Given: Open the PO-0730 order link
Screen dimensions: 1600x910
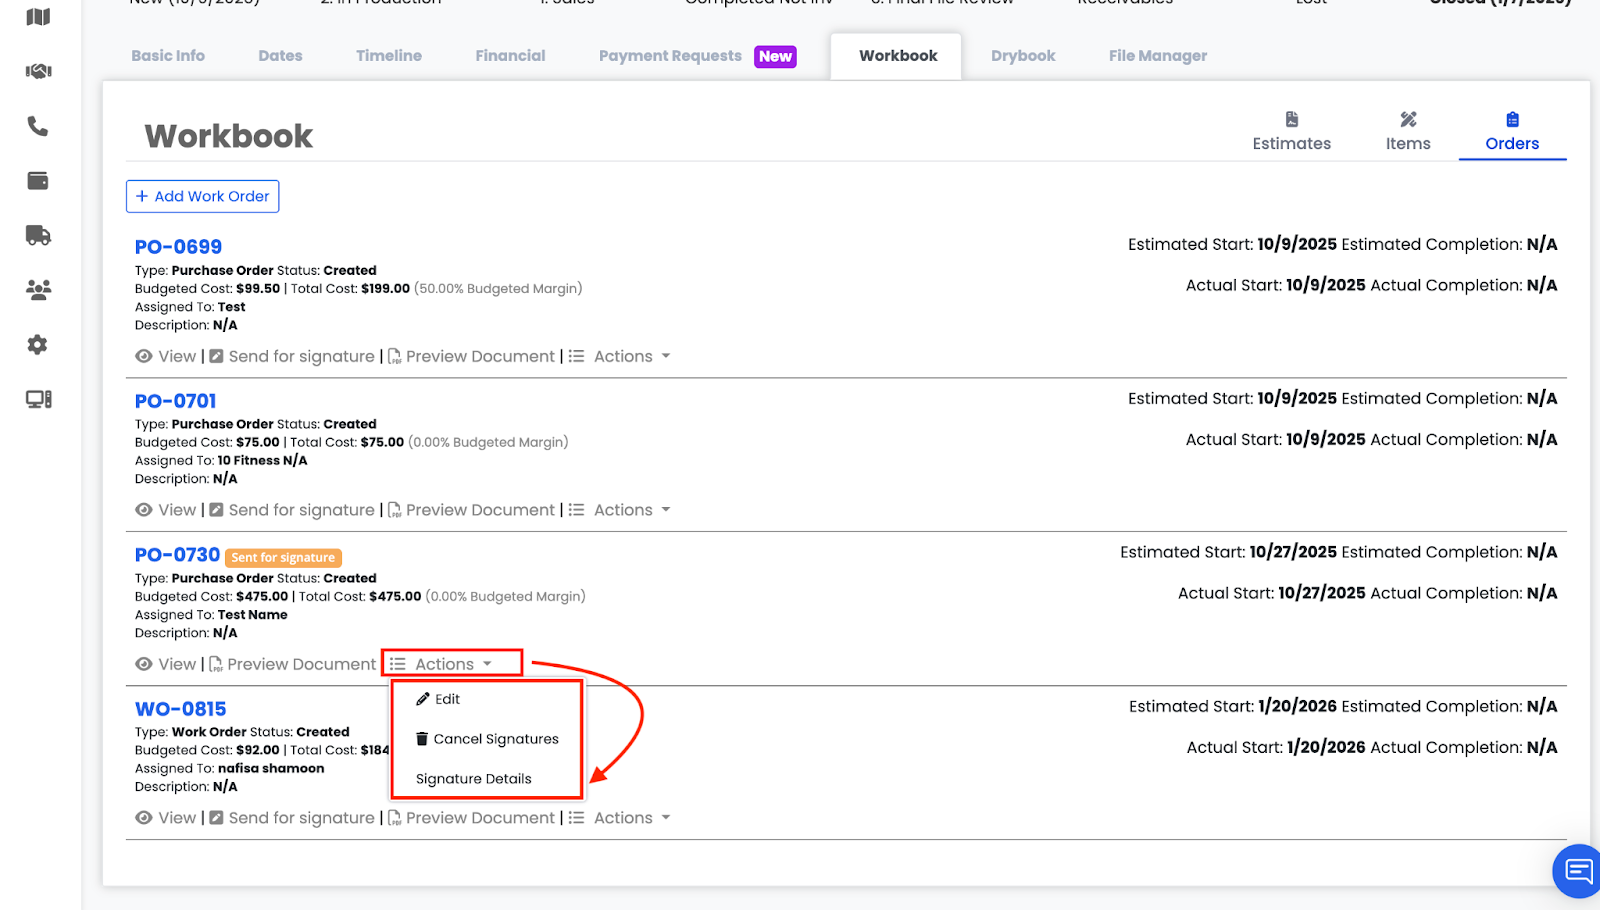Looking at the screenshot, I should 177,555.
